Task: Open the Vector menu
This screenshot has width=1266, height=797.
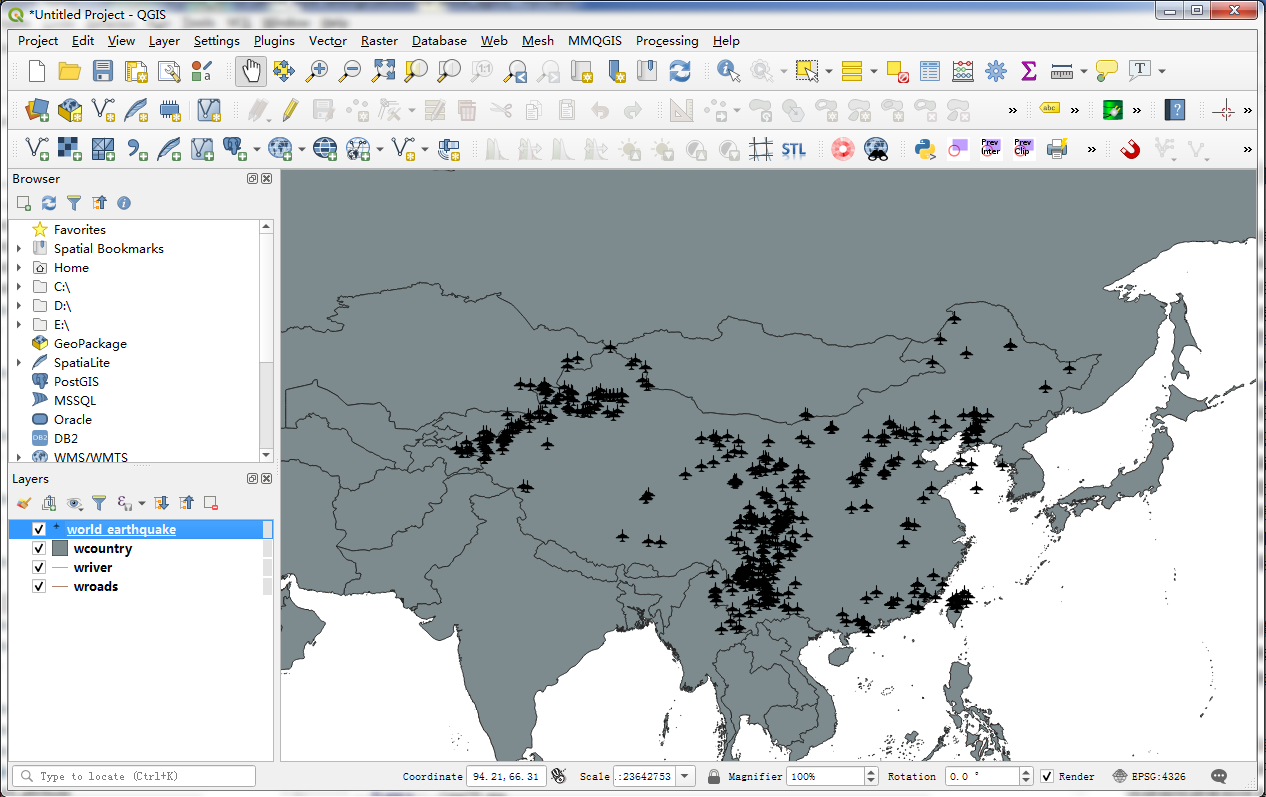Action: point(328,41)
